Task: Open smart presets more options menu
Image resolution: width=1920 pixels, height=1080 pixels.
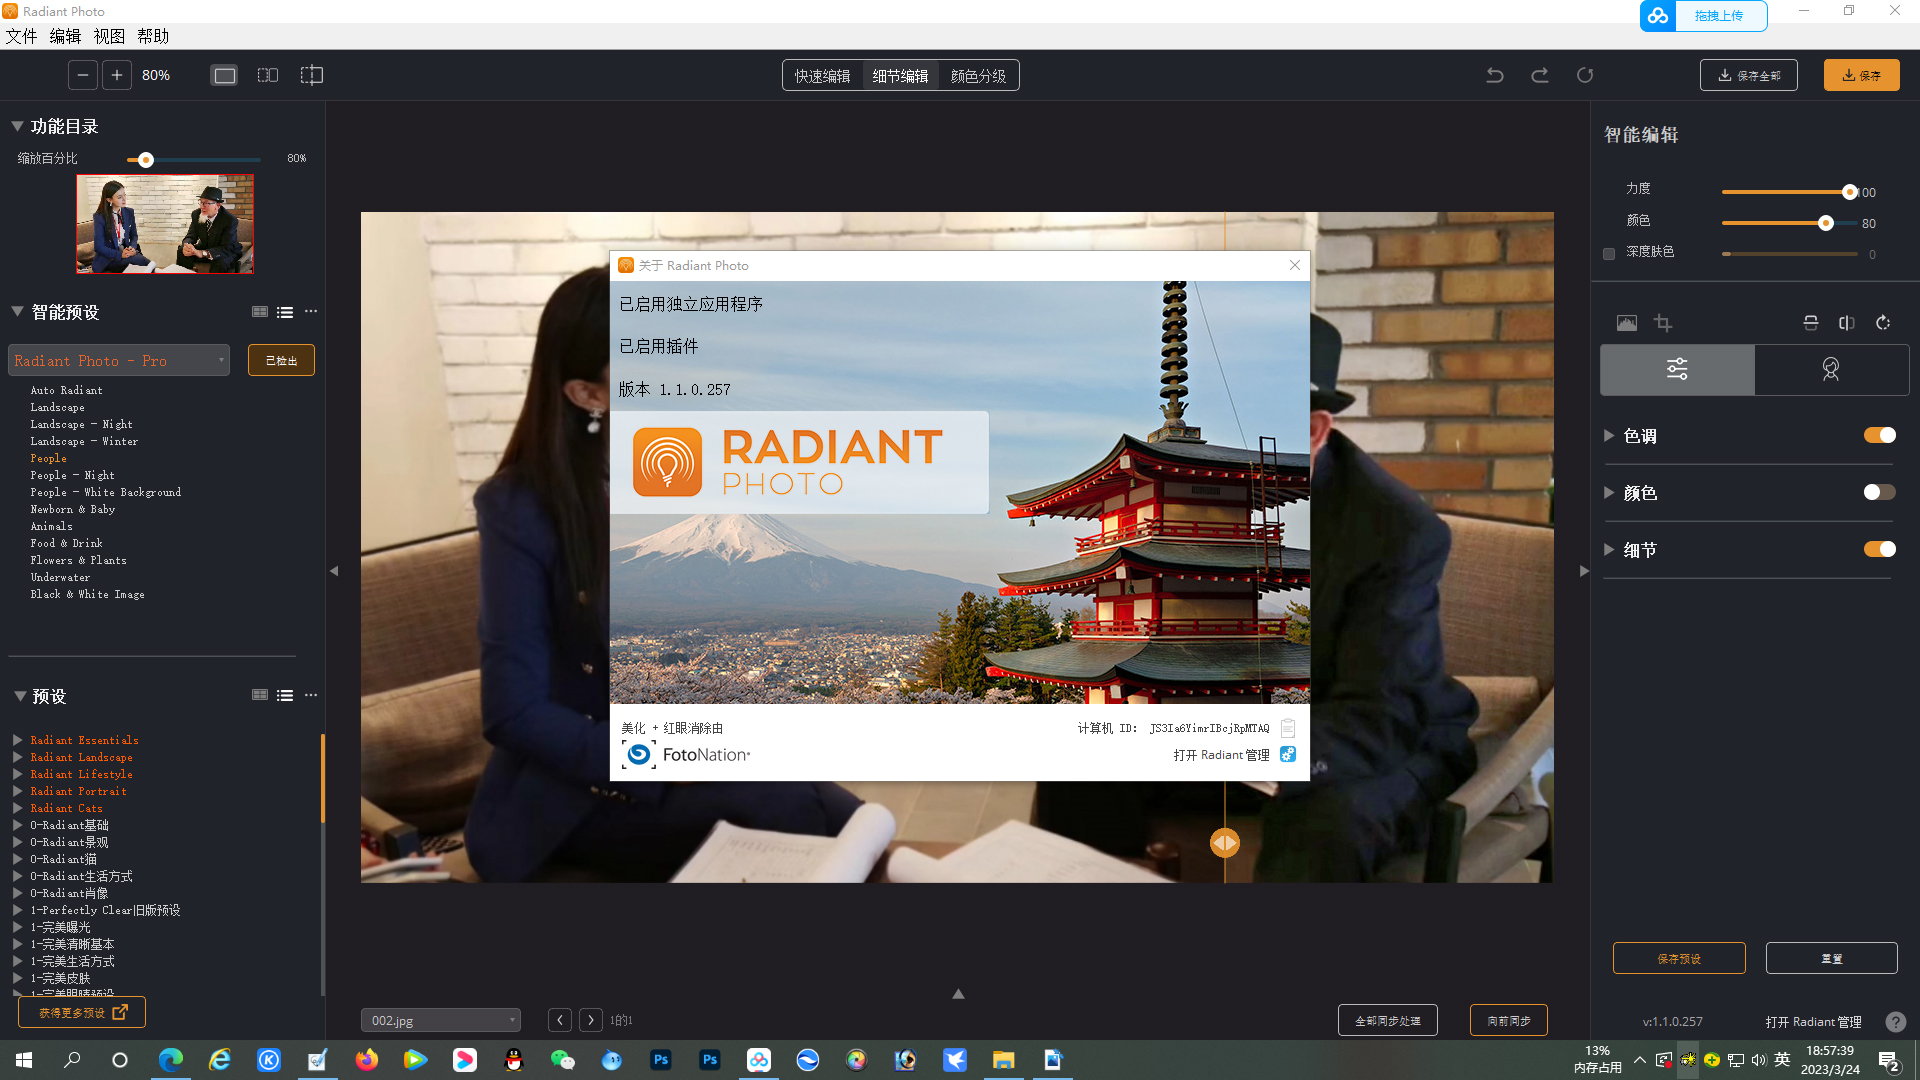Action: 311,312
